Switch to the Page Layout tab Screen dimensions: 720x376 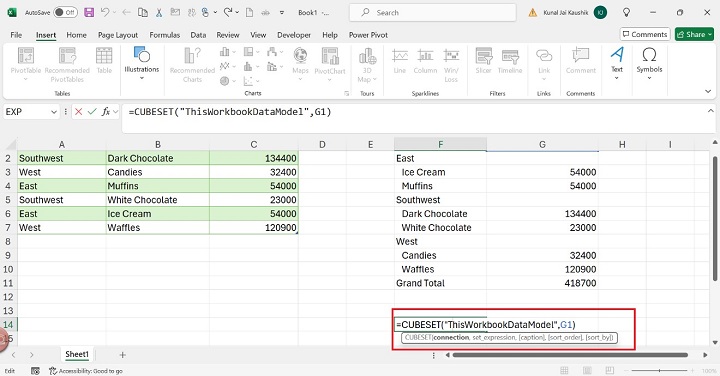(x=118, y=35)
